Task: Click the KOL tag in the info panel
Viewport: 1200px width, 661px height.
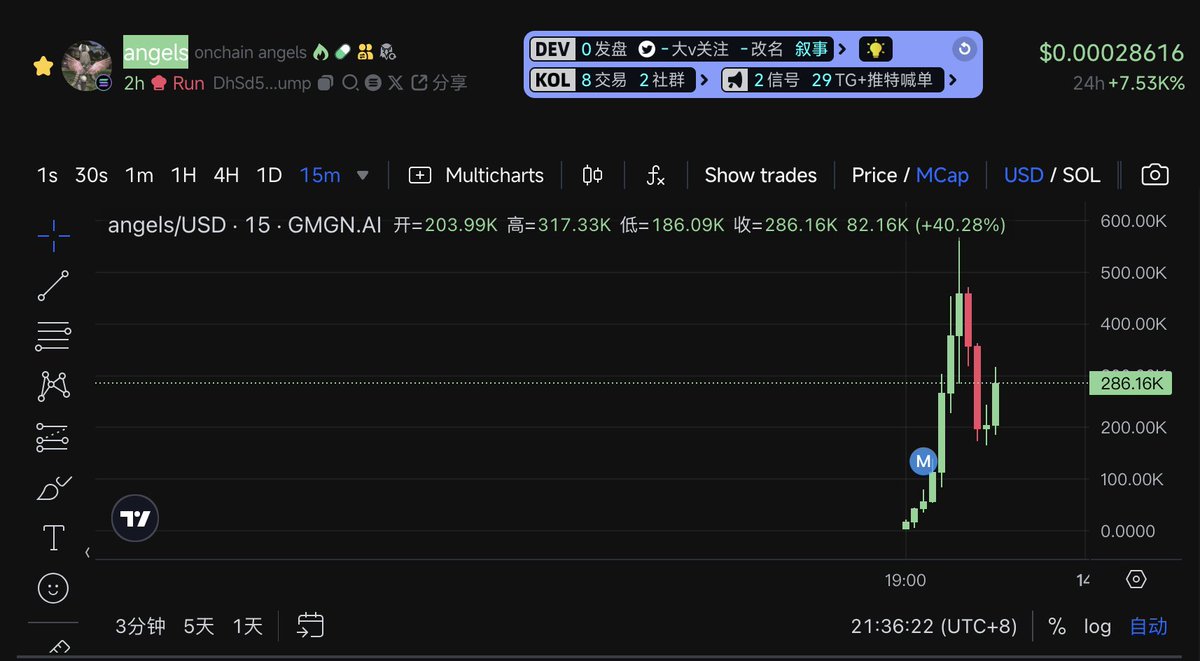Action: click(553, 79)
